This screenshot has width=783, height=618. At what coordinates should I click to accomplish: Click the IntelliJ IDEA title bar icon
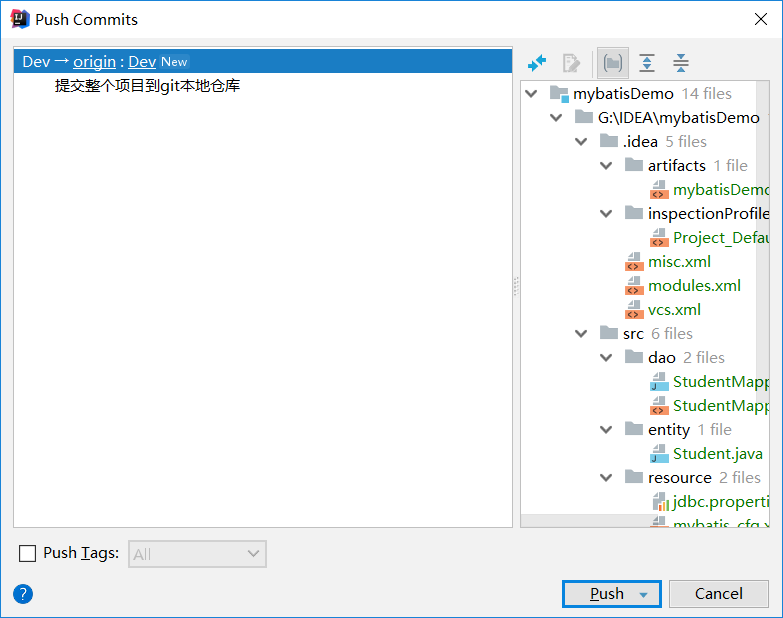pyautogui.click(x=20, y=19)
